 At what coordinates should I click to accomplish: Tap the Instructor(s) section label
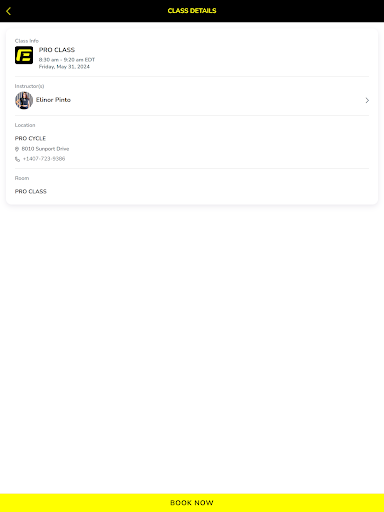coord(29,86)
